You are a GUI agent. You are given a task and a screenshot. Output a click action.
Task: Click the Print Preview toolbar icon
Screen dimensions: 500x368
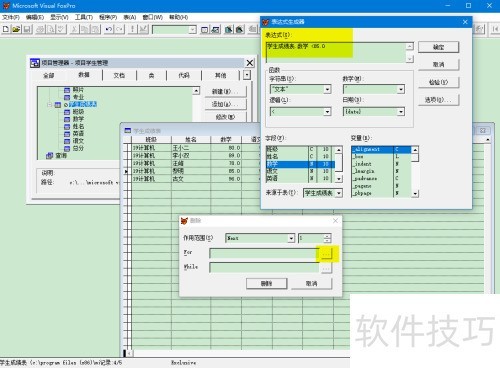coord(51,29)
